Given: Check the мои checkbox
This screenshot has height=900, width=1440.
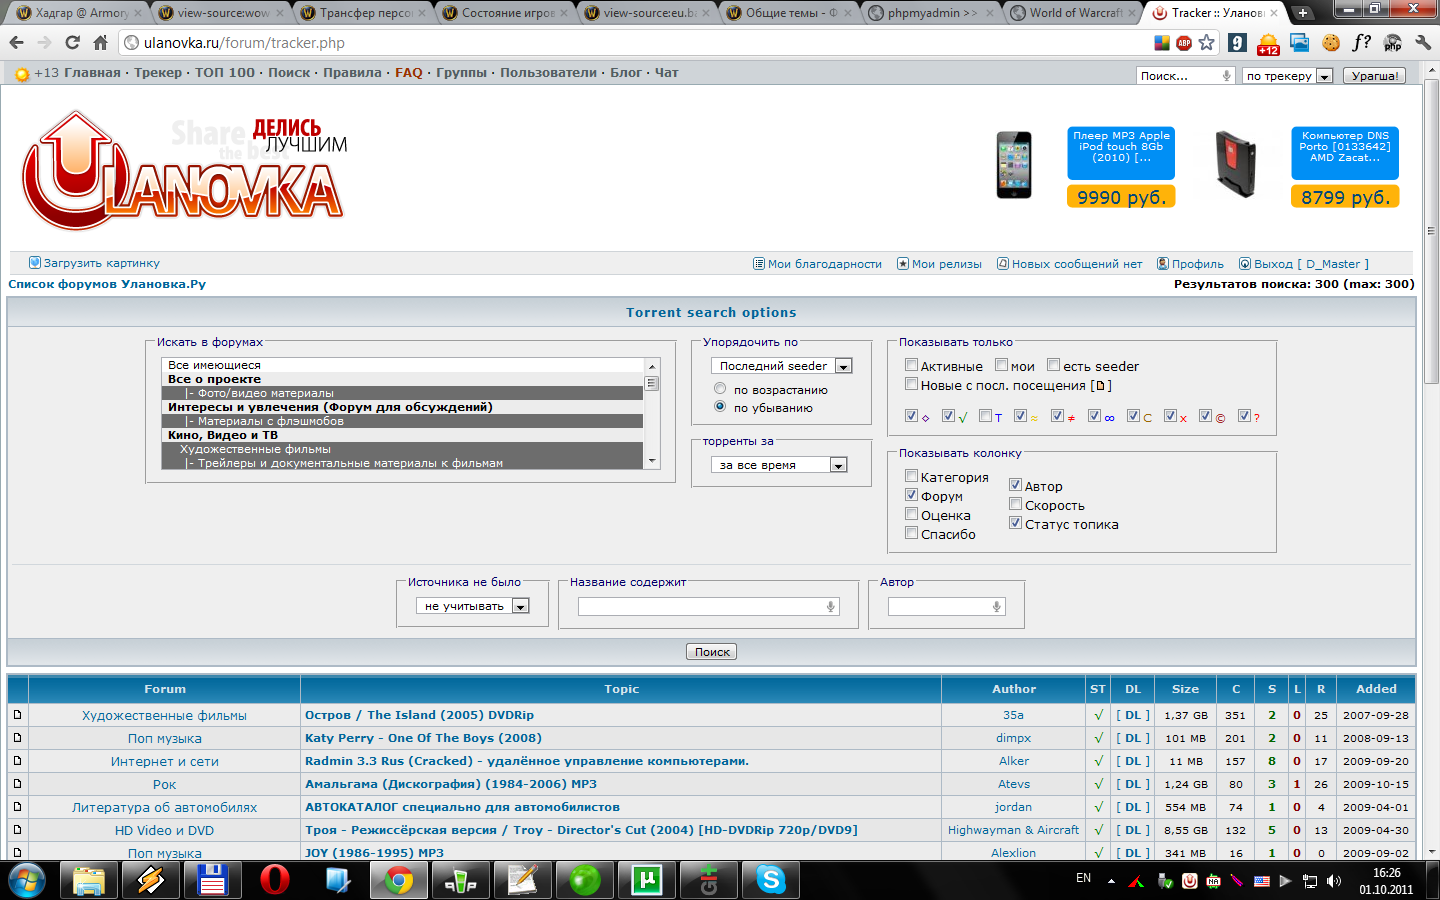Looking at the screenshot, I should [1001, 365].
